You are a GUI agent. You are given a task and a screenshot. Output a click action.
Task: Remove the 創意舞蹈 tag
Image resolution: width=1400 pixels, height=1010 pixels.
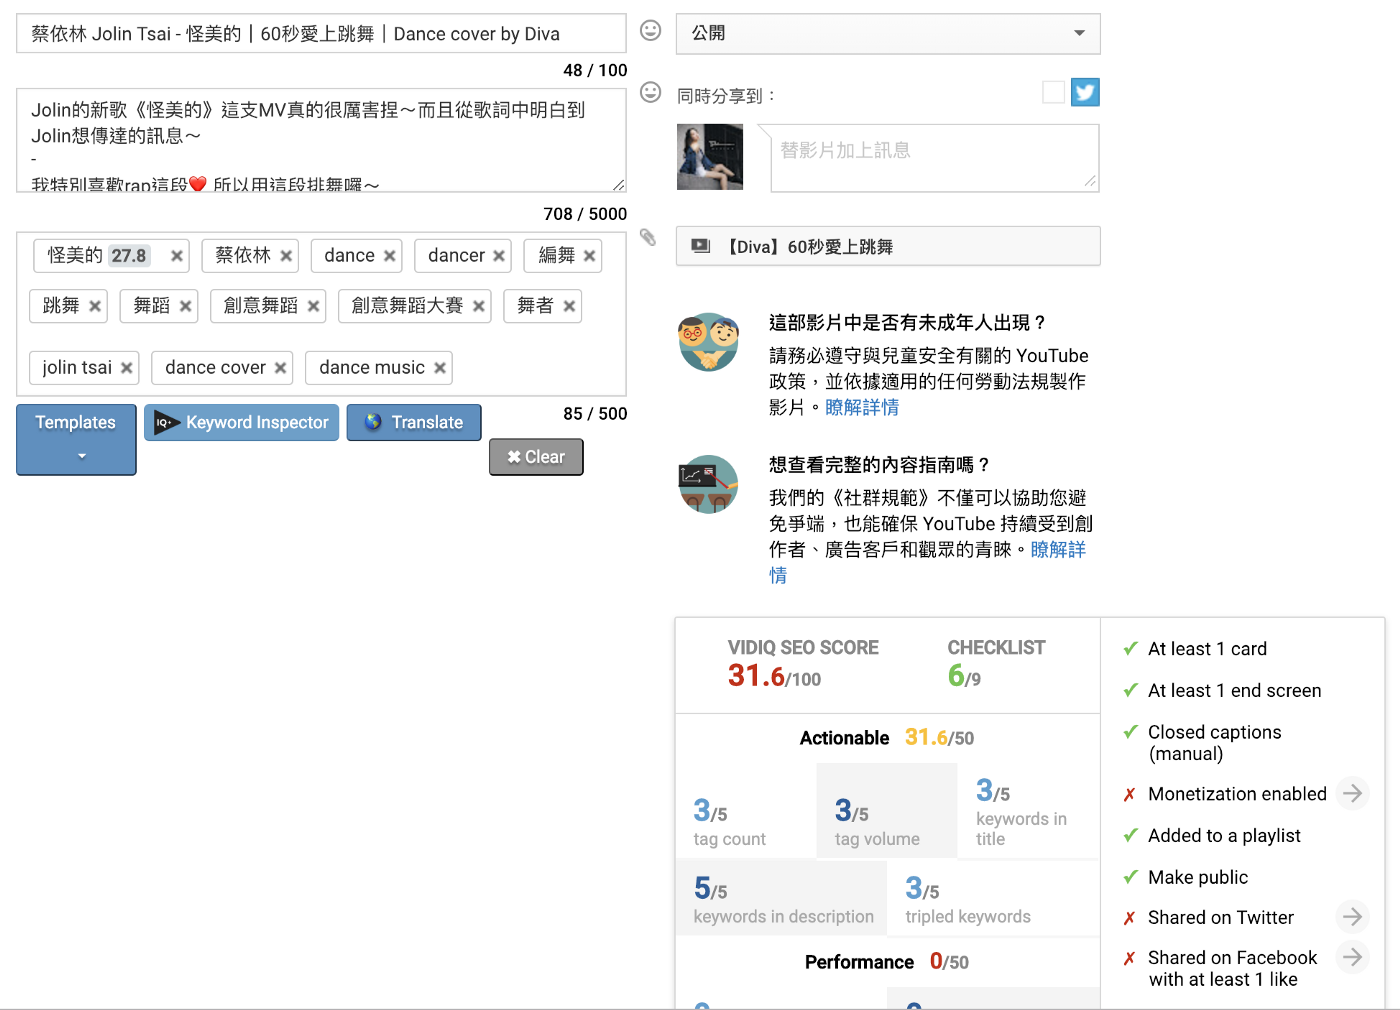coord(314,306)
